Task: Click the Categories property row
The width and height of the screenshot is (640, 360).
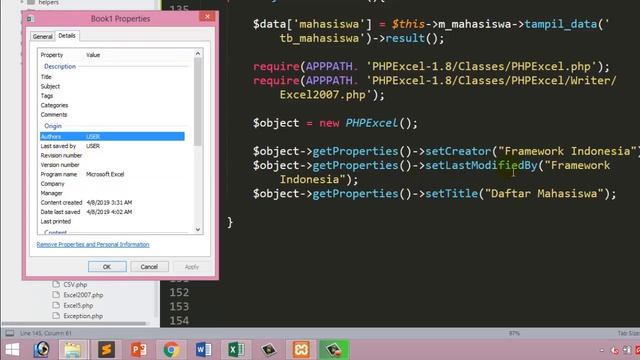Action: pos(112,105)
